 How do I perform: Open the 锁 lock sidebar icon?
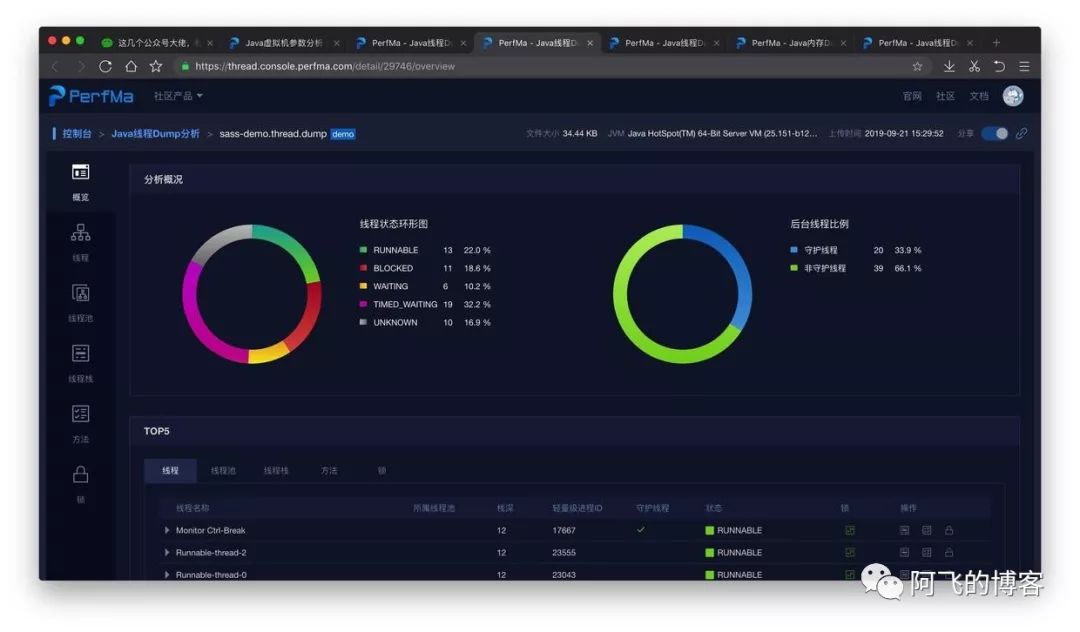tap(81, 475)
